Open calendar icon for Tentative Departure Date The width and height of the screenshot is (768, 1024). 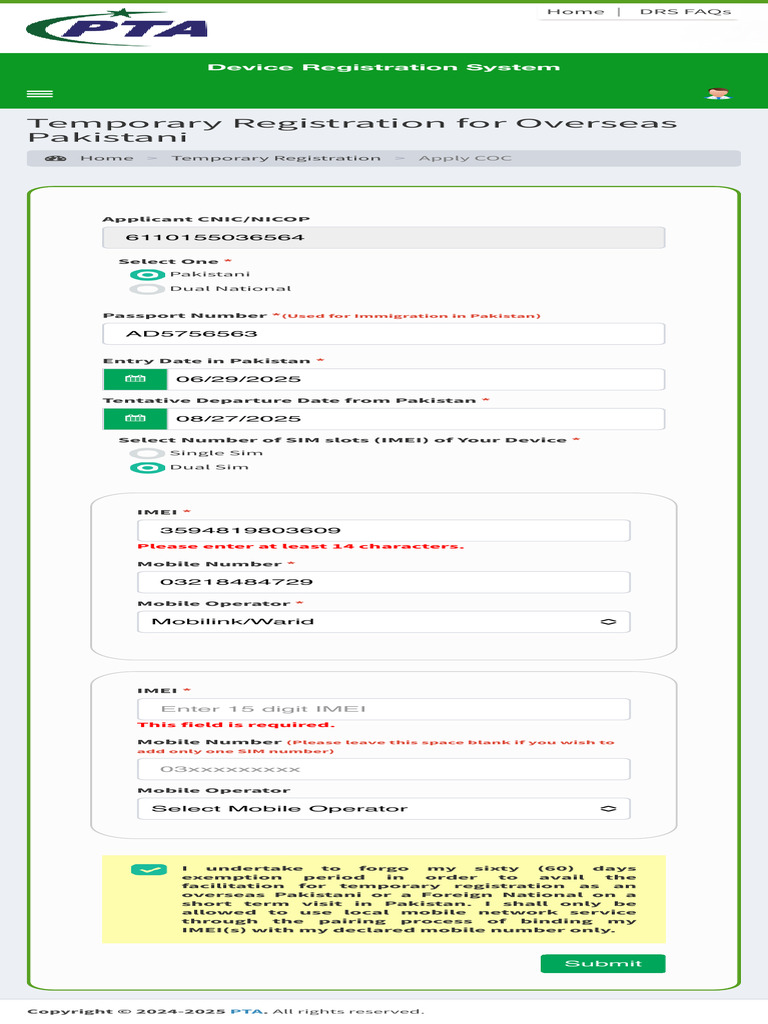click(x=135, y=419)
